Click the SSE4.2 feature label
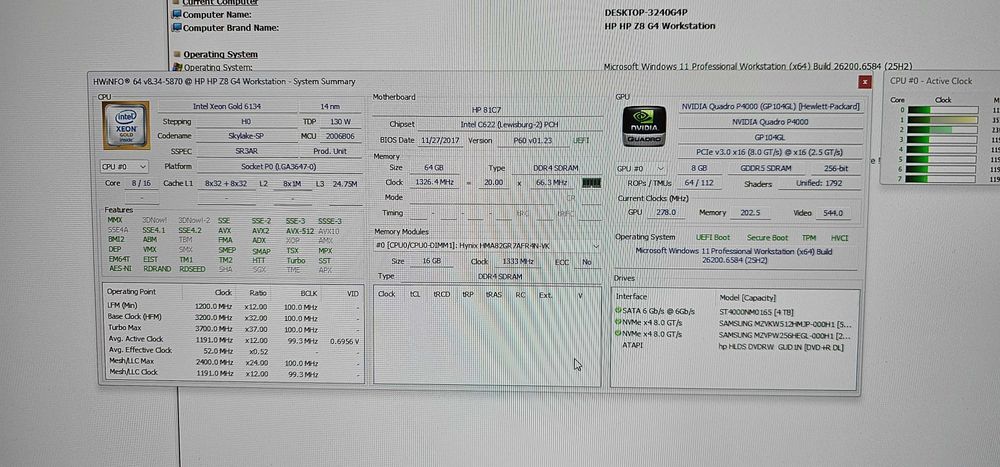This screenshot has width=1000, height=467. point(189,230)
